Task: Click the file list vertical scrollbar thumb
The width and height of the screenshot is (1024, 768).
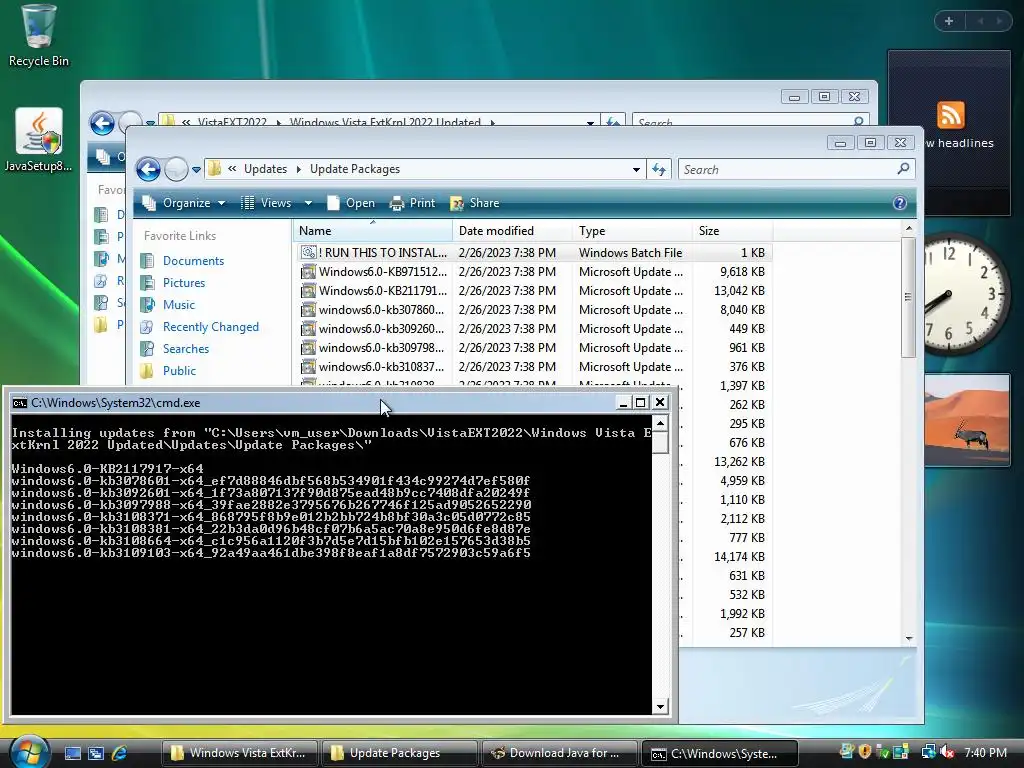Action: [908, 297]
